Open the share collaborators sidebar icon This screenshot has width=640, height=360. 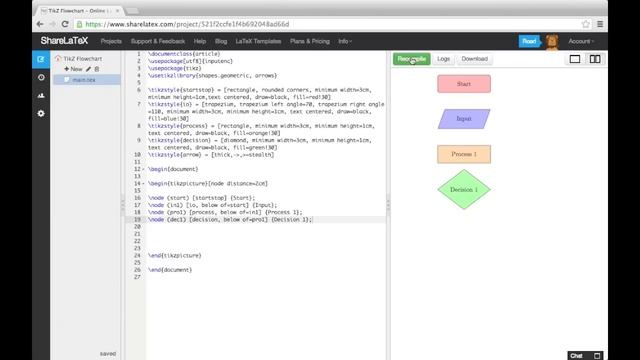pos(41,95)
